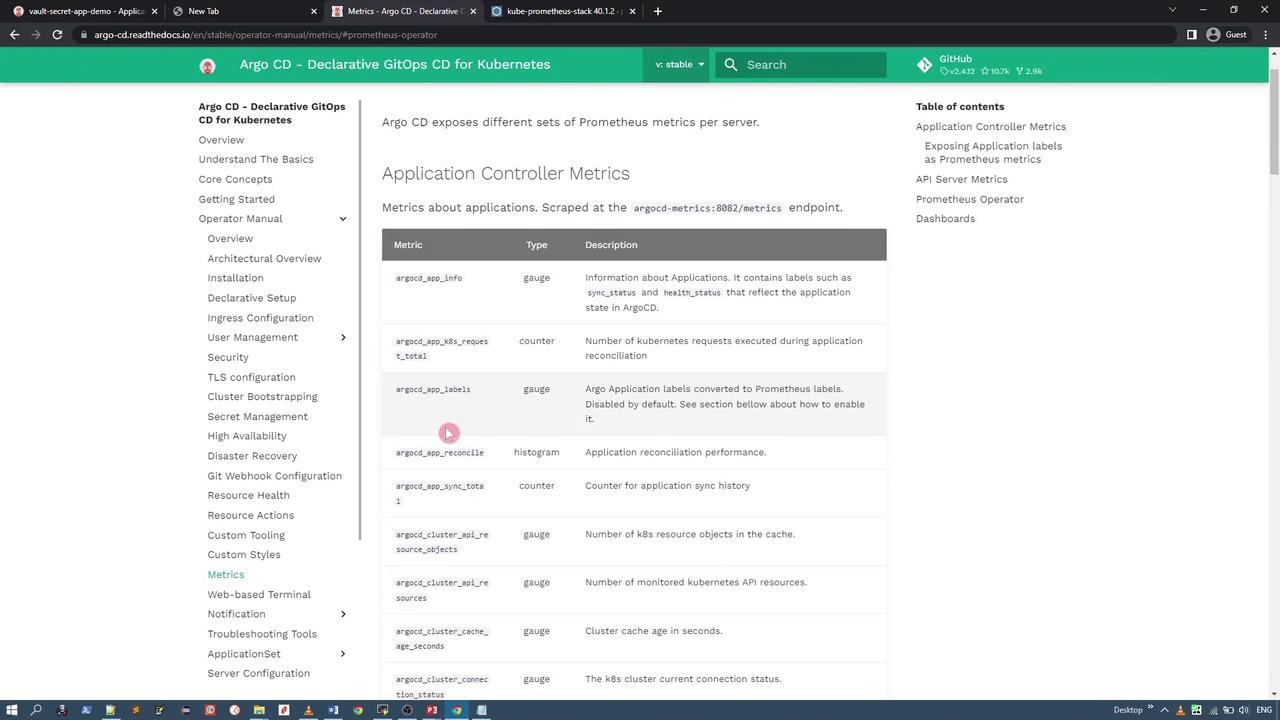Click the ENG language indicator
The height and width of the screenshot is (720, 1280).
(x=1264, y=710)
